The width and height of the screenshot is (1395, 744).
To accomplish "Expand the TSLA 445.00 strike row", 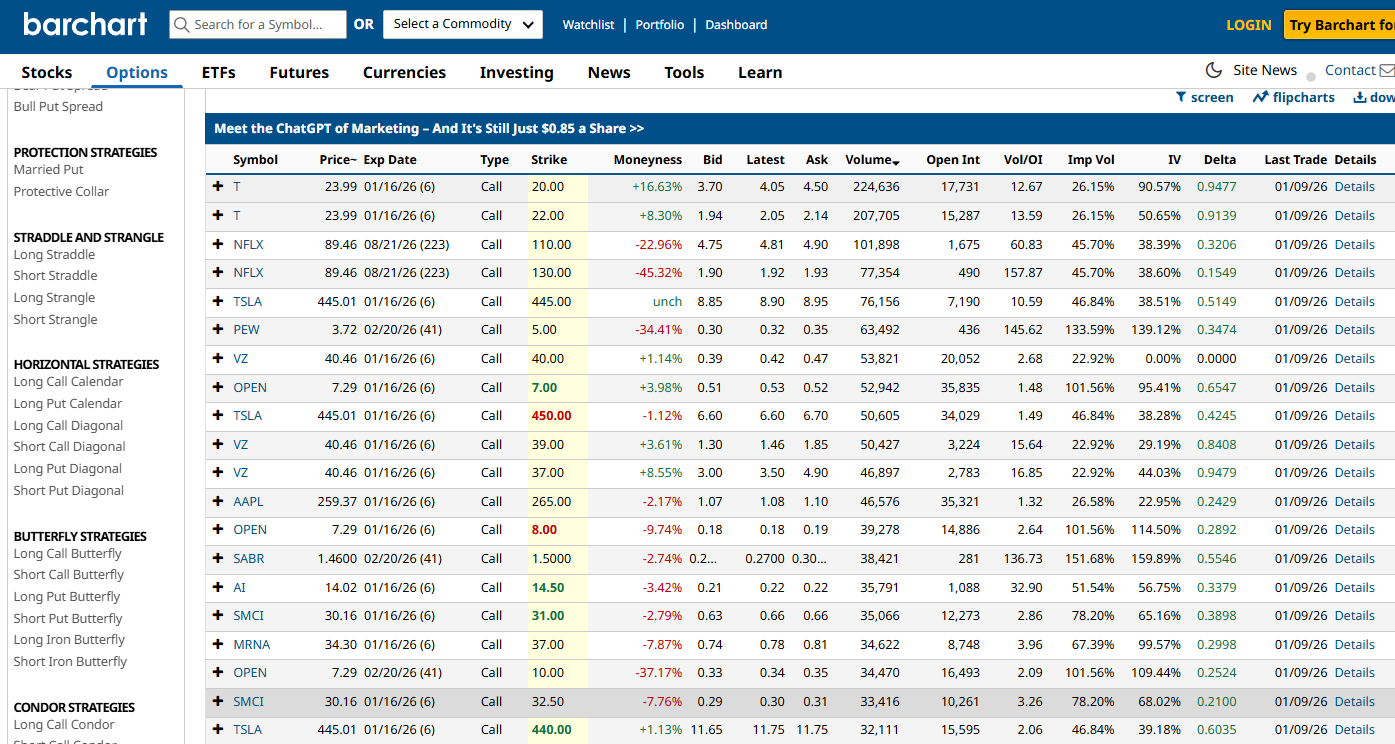I will tap(218, 301).
